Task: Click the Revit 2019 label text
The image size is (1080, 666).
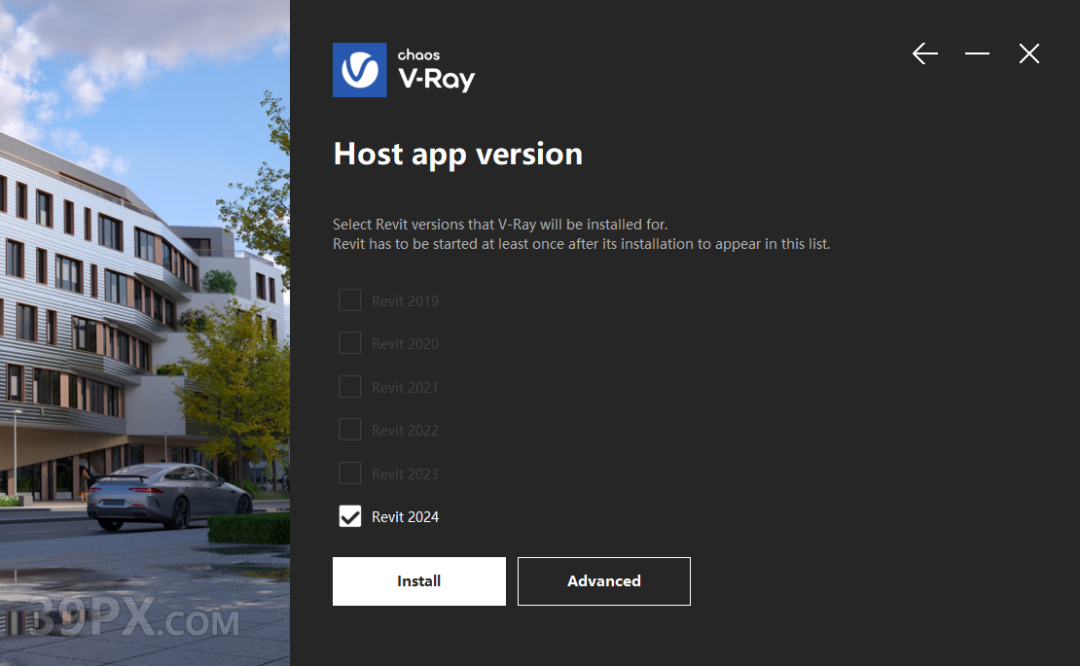Action: click(x=405, y=301)
